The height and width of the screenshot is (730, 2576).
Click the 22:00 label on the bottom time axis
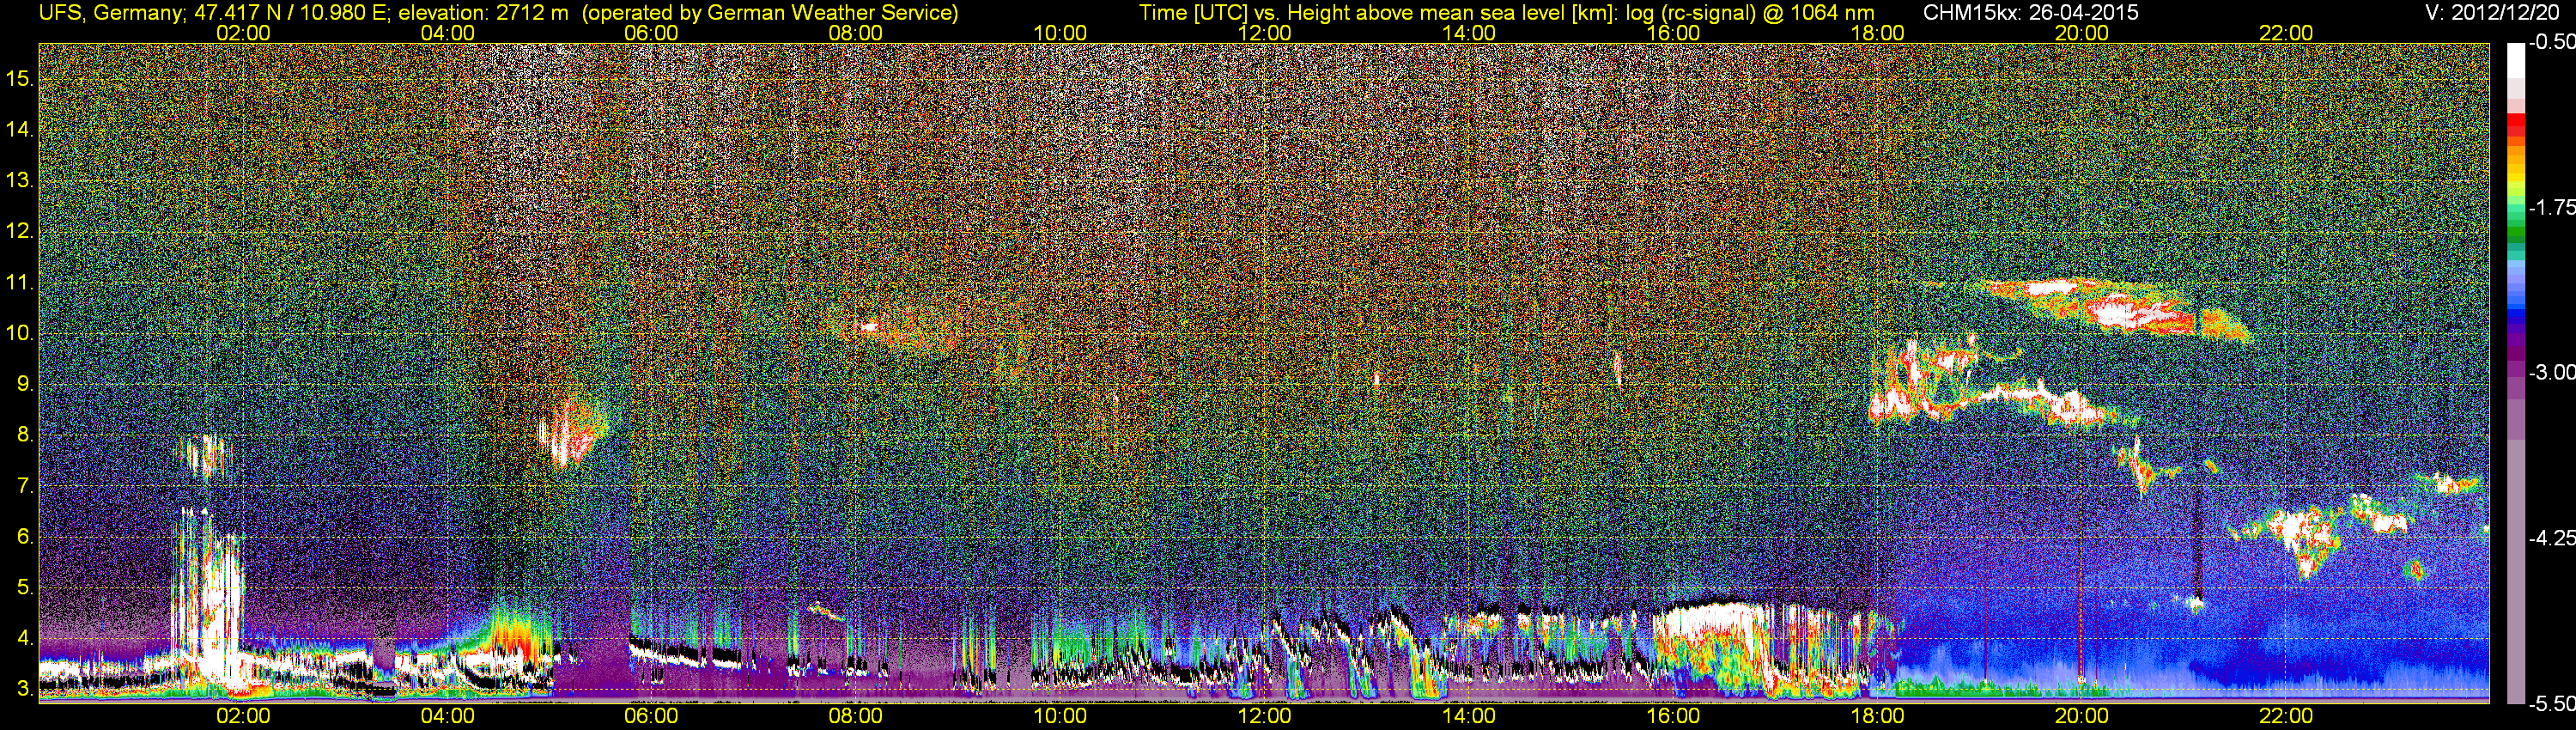tap(2286, 716)
